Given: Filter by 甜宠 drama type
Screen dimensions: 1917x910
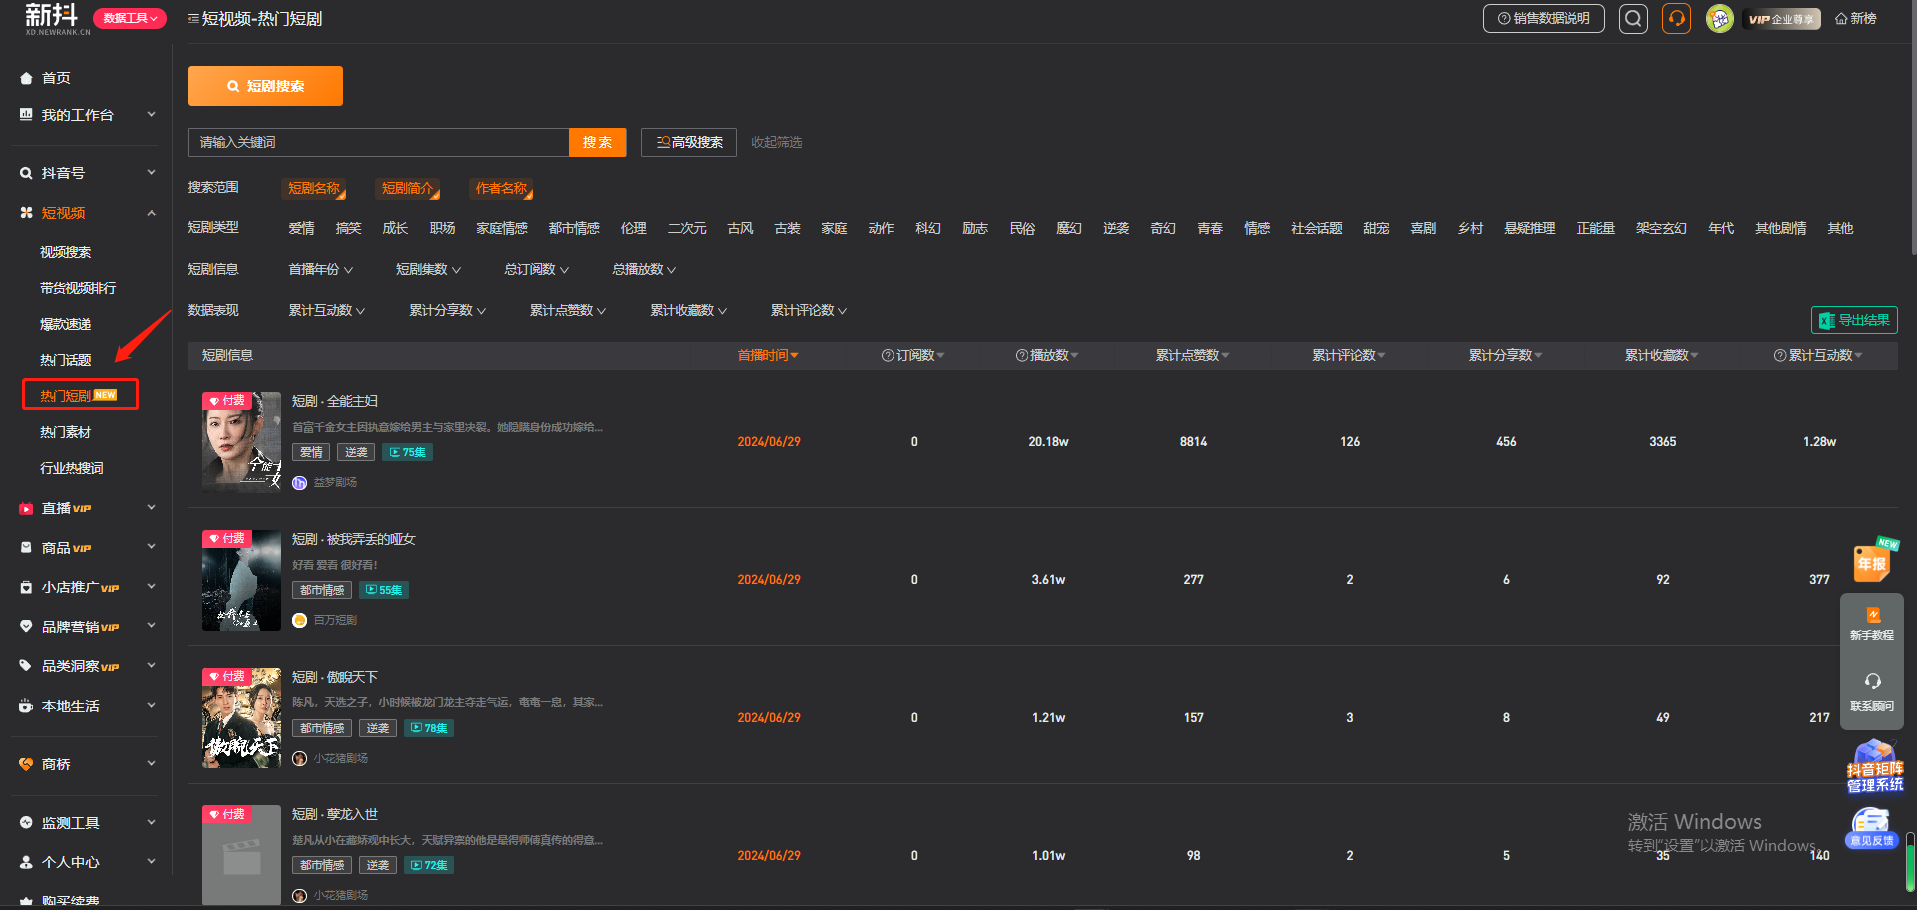Looking at the screenshot, I should [1376, 228].
